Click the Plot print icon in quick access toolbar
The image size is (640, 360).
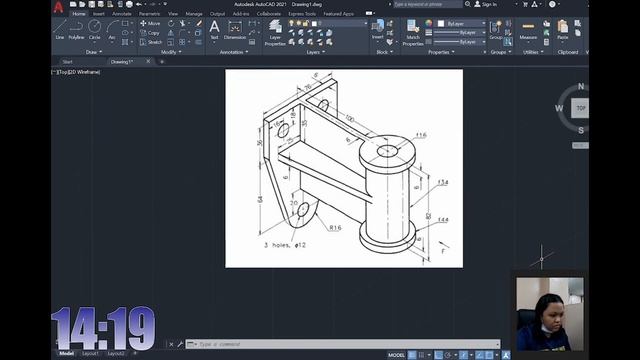click(129, 4)
